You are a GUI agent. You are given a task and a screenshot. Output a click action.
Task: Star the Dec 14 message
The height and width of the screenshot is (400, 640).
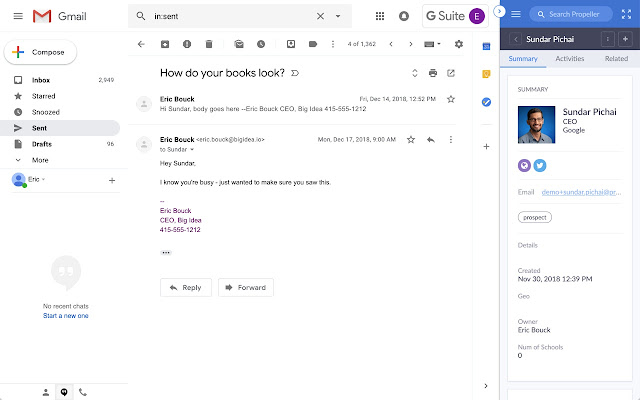pos(451,99)
